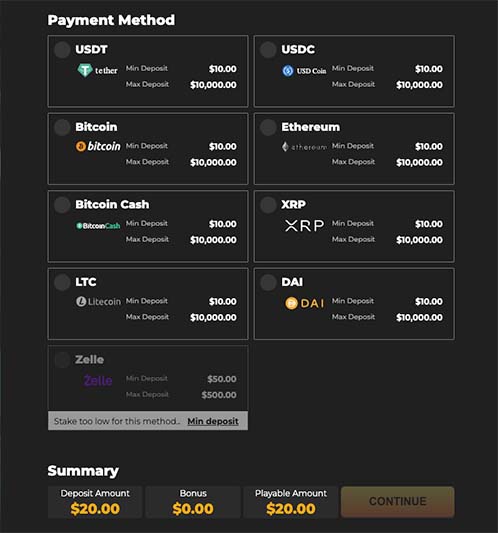Select the DAI radio button
The image size is (498, 533).
pyautogui.click(x=268, y=282)
